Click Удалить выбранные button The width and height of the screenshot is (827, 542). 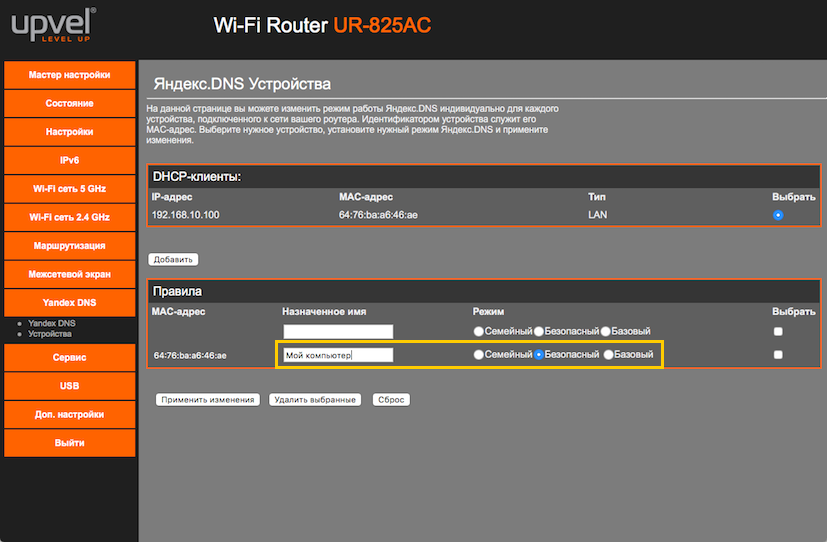(x=315, y=400)
